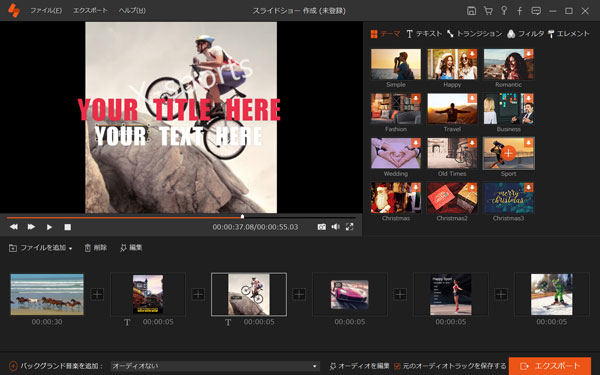
Task: Switch to the テキスト tab
Action: 424,34
